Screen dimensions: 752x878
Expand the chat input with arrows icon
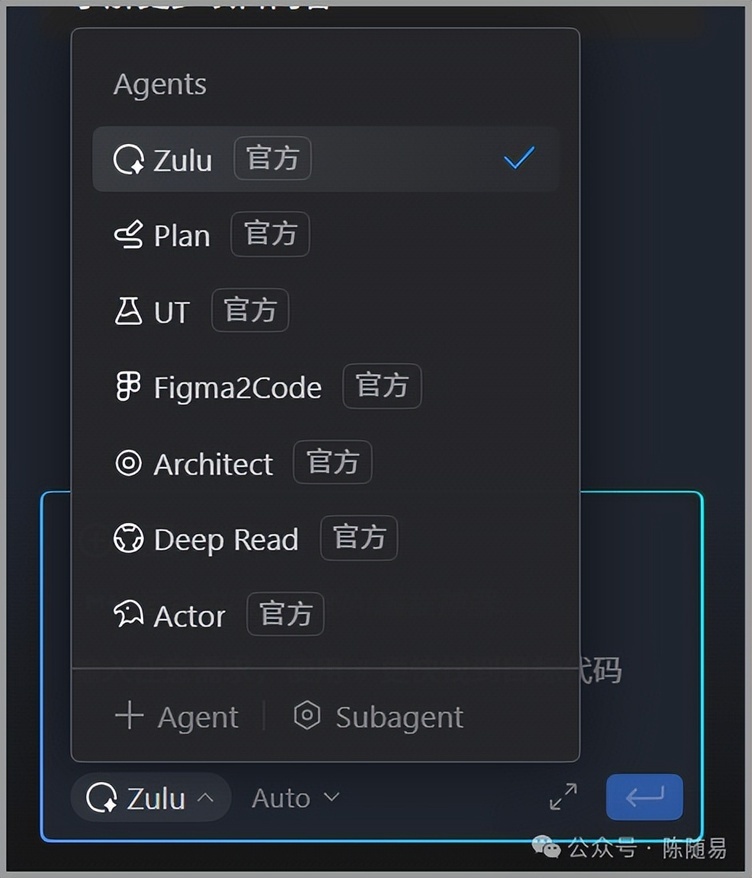pyautogui.click(x=564, y=797)
